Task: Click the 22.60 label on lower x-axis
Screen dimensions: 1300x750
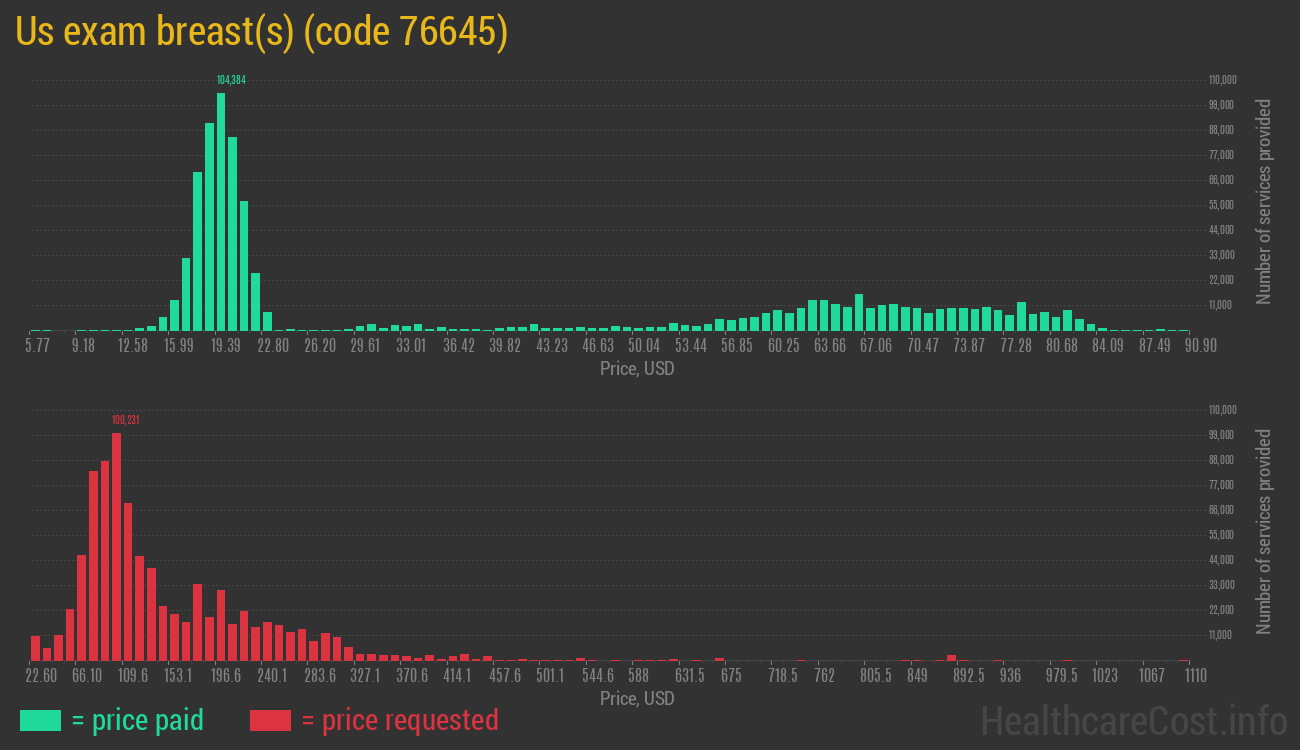Action: click(x=41, y=676)
